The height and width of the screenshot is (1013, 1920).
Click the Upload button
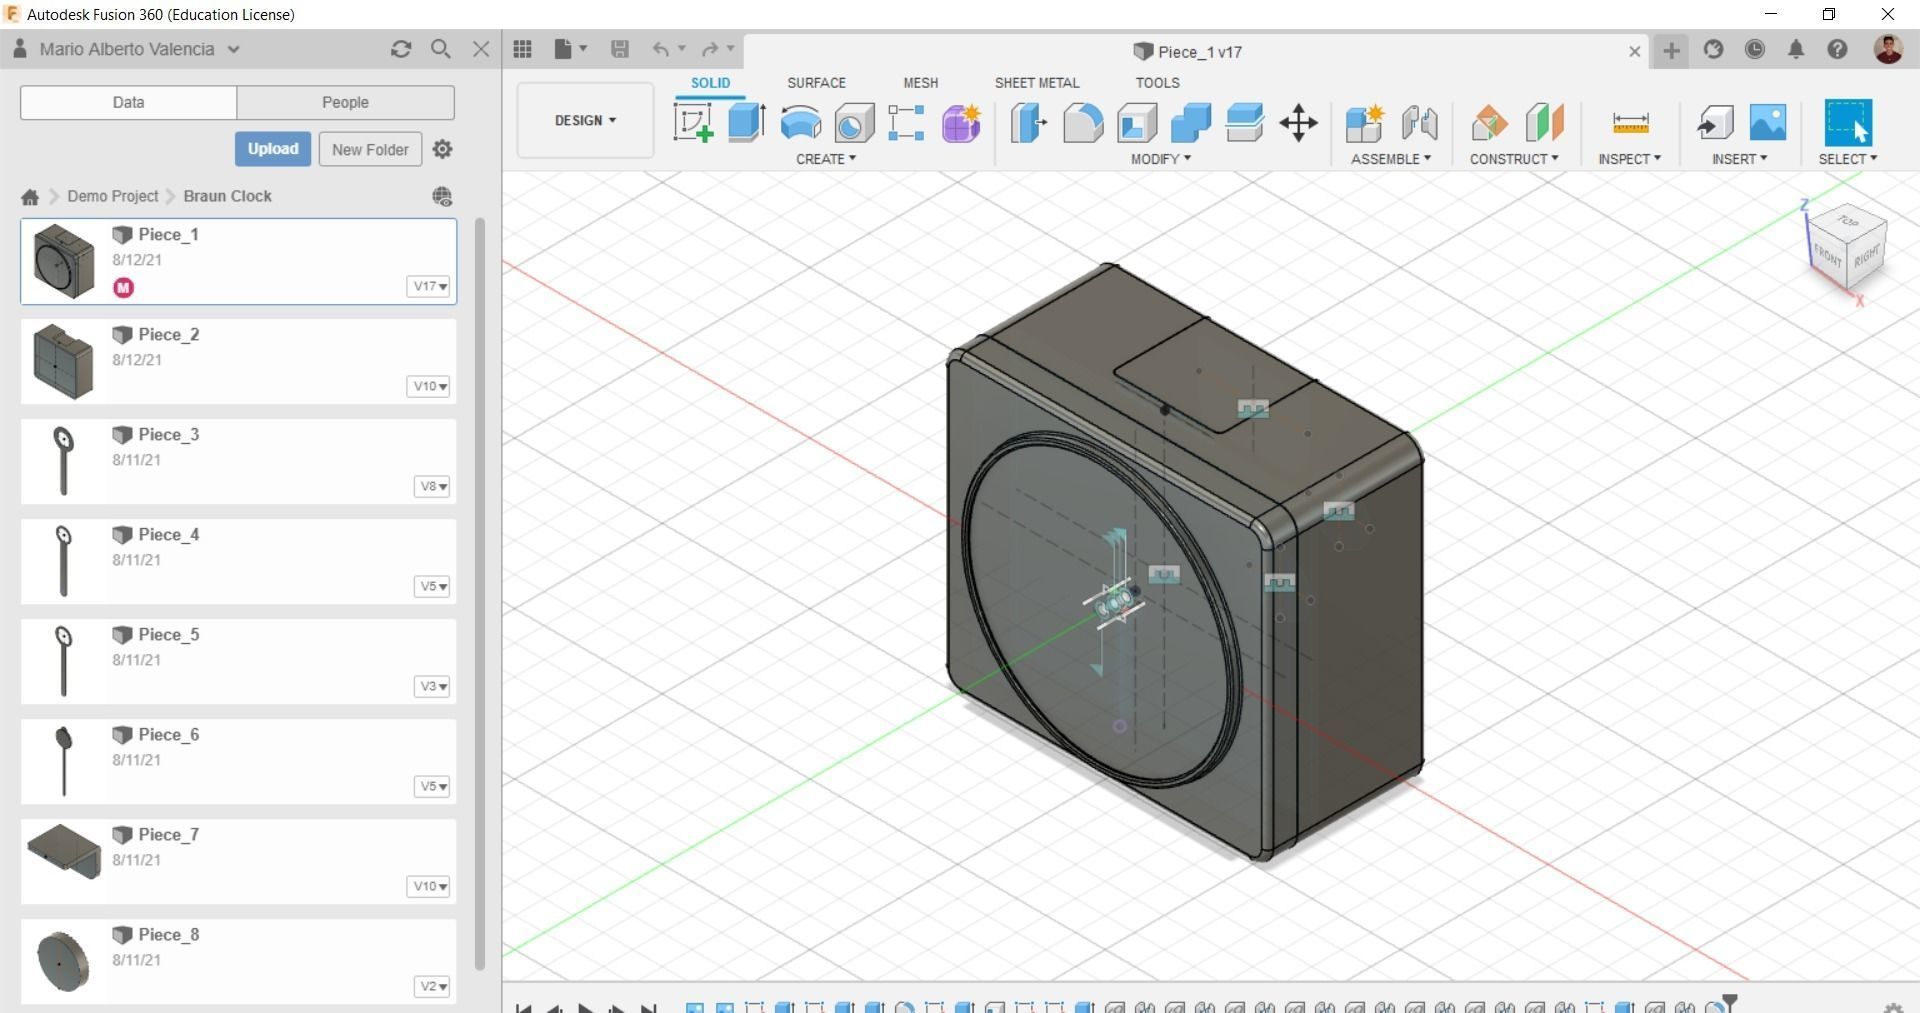(x=273, y=149)
